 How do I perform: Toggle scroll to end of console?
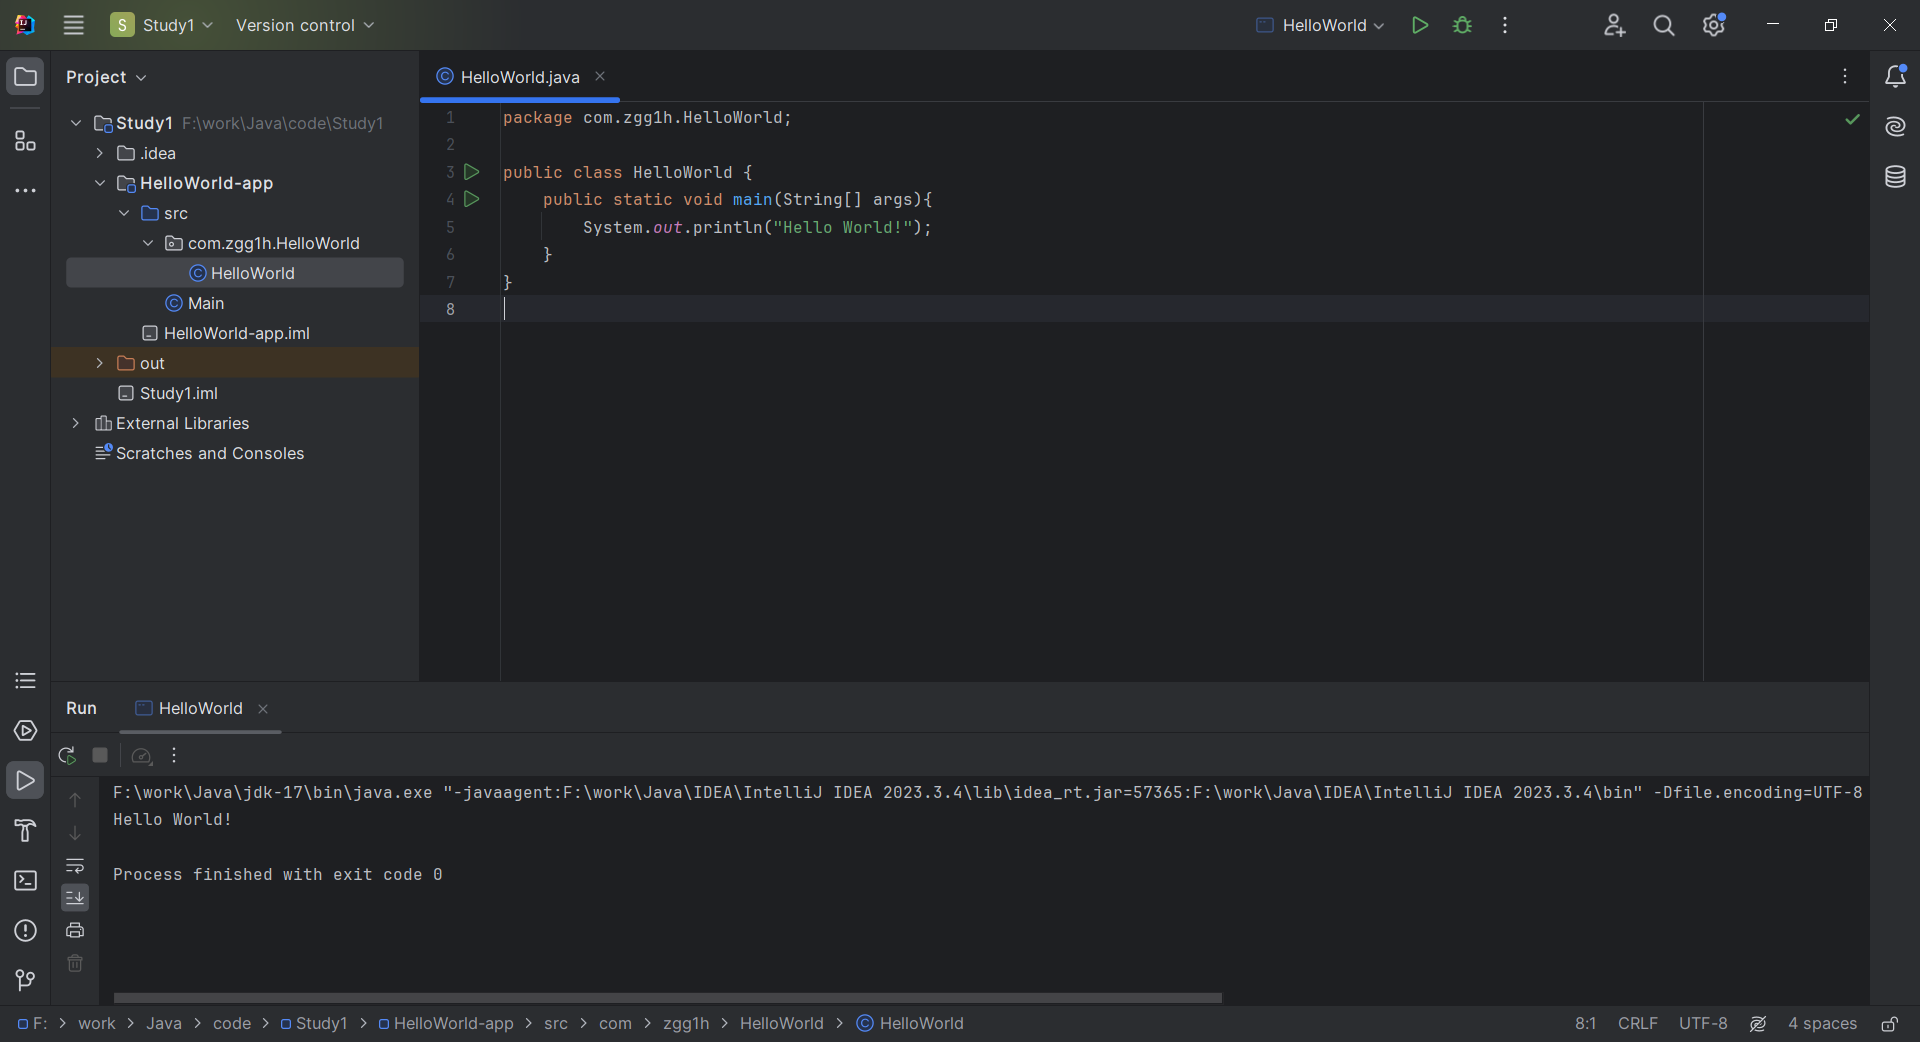75,898
